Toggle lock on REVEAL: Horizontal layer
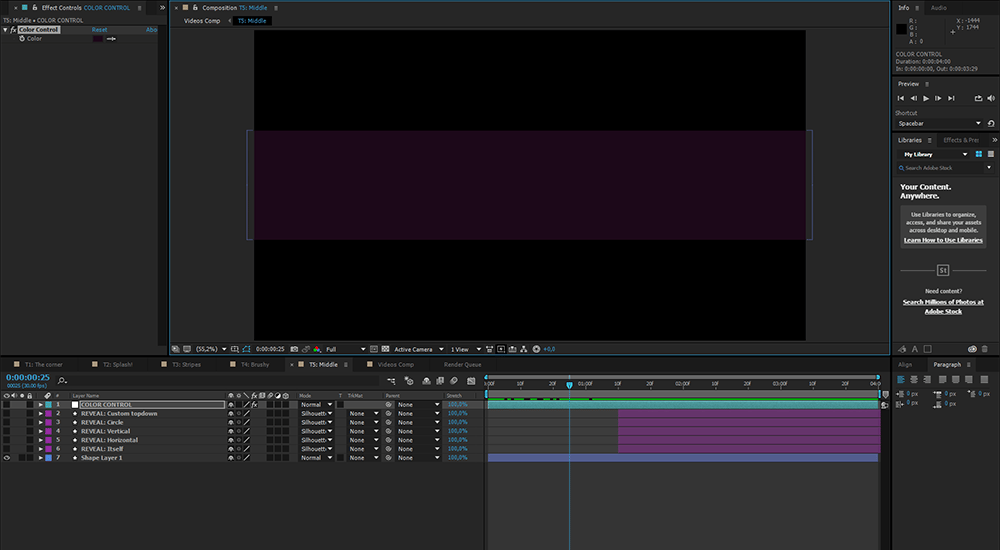 29,440
